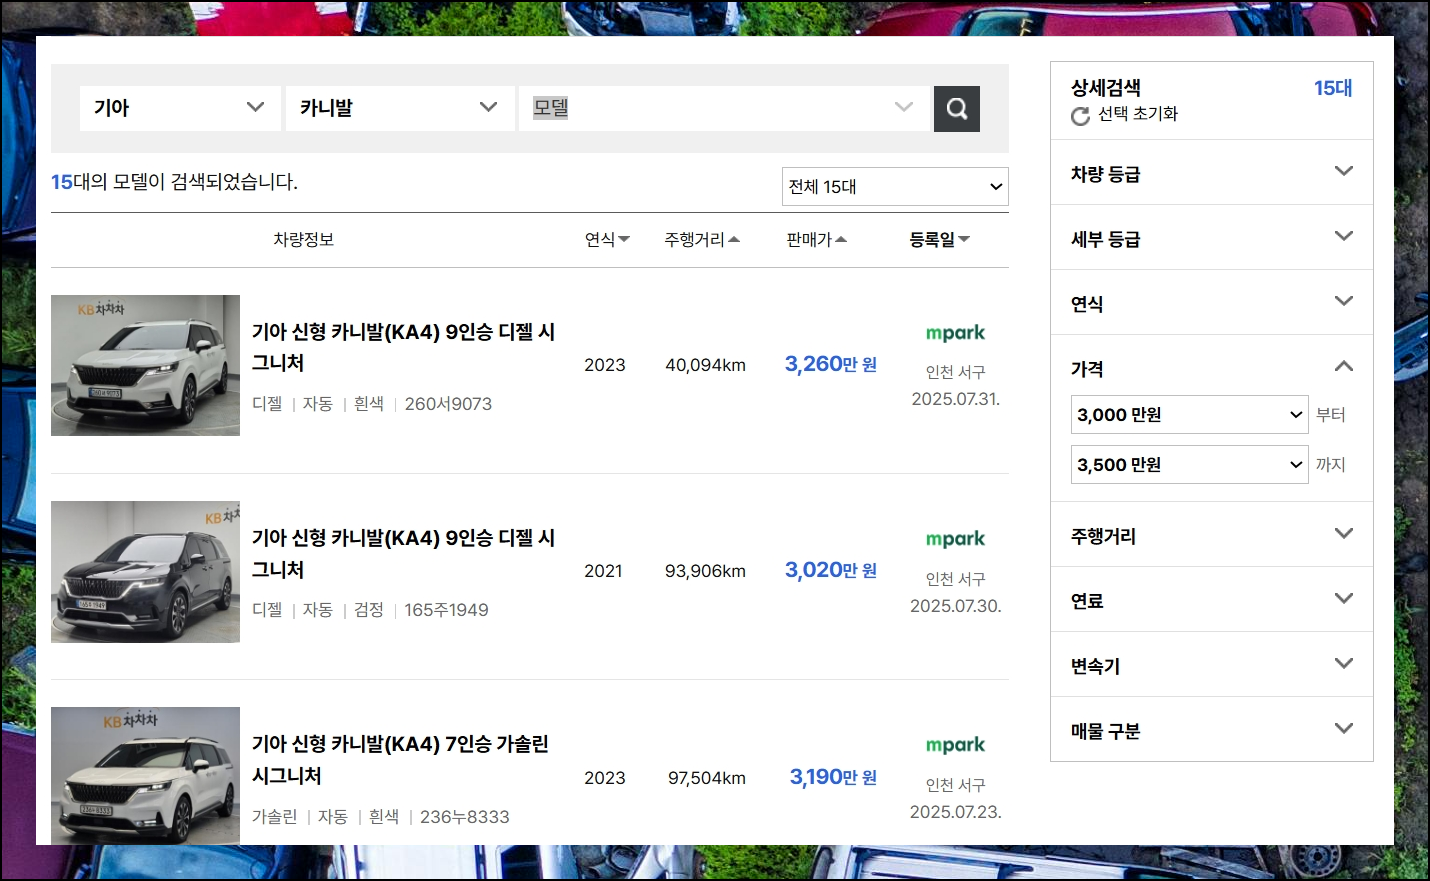Click the 97,504km mileage value
This screenshot has width=1430, height=881.
click(707, 778)
